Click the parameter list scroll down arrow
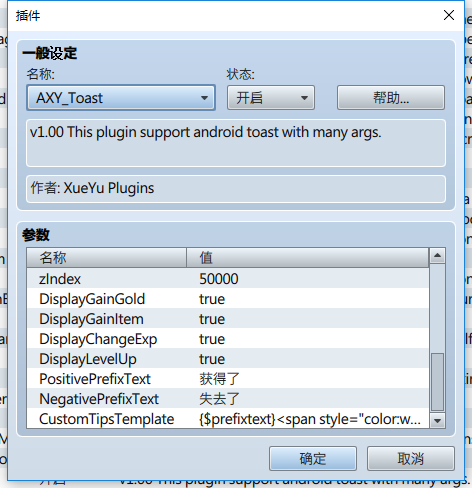Image resolution: width=472 pixels, height=488 pixels. 437,421
